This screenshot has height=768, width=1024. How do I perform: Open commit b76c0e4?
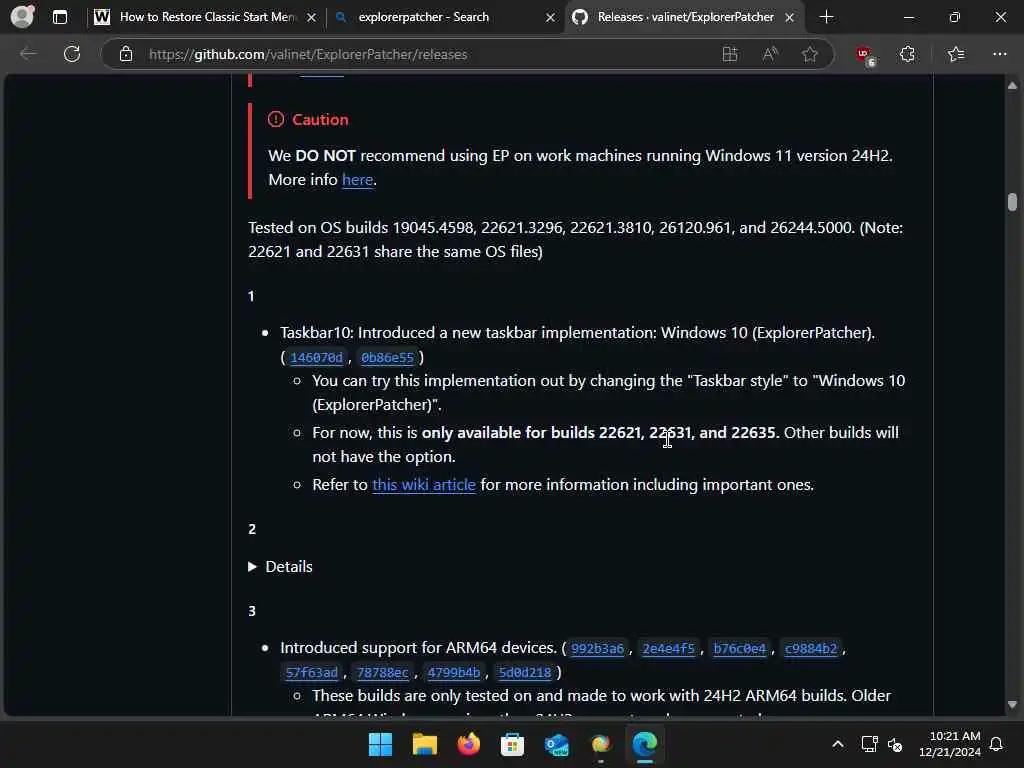click(739, 648)
